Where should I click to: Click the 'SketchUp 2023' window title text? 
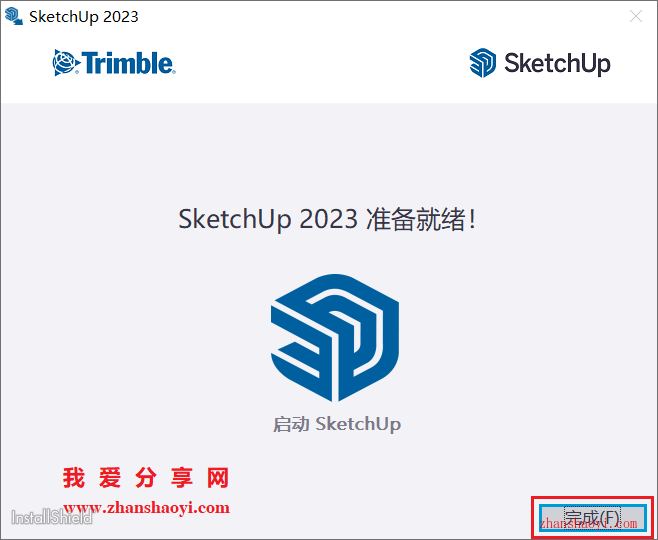click(84, 17)
